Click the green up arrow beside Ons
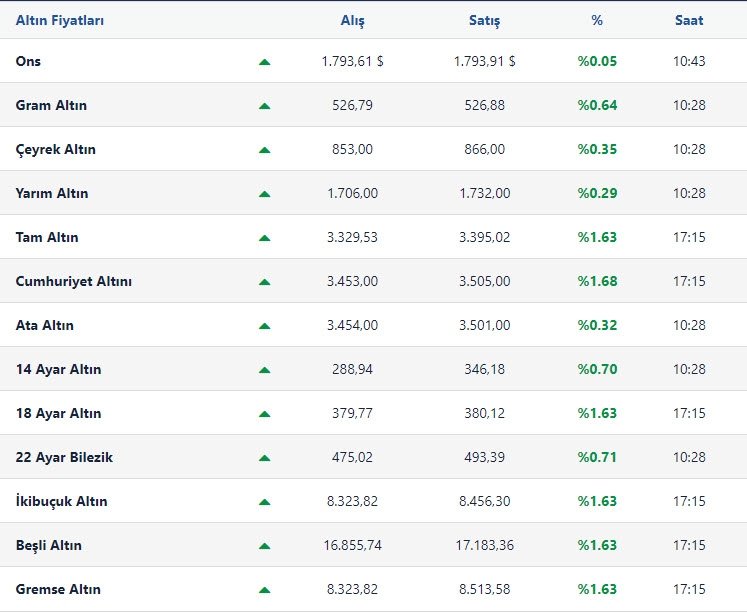This screenshot has height=612, width=747. click(x=264, y=62)
